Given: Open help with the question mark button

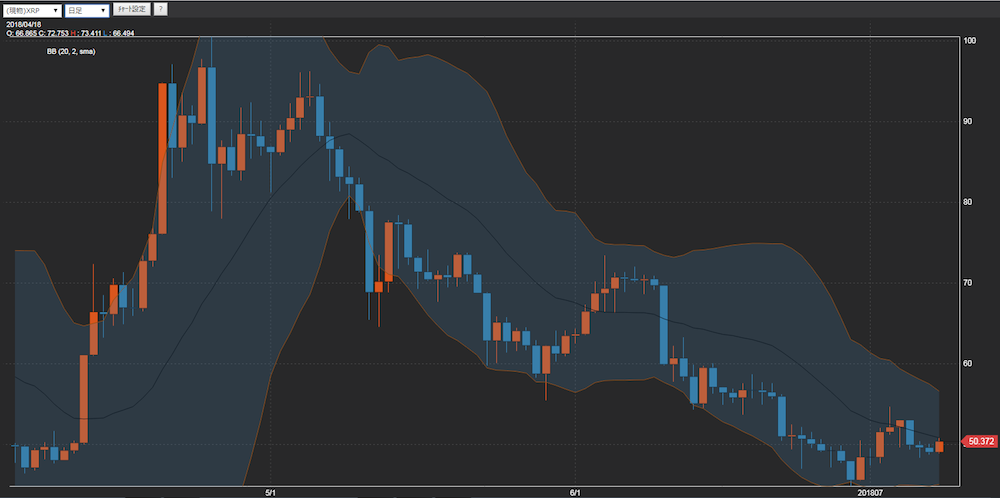Looking at the screenshot, I should [x=161, y=10].
